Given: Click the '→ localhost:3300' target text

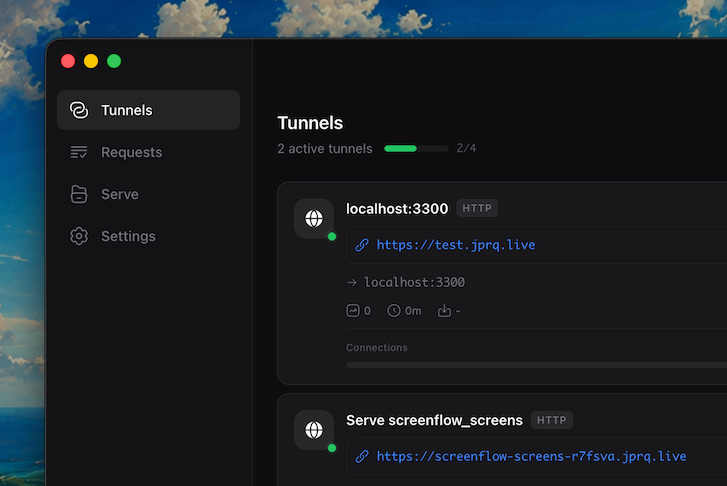Looking at the screenshot, I should tap(406, 282).
